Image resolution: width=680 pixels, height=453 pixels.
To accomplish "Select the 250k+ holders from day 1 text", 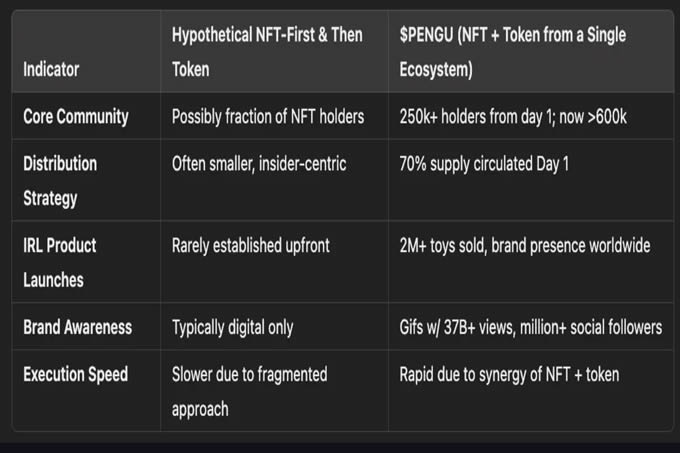I will pyautogui.click(x=470, y=116).
